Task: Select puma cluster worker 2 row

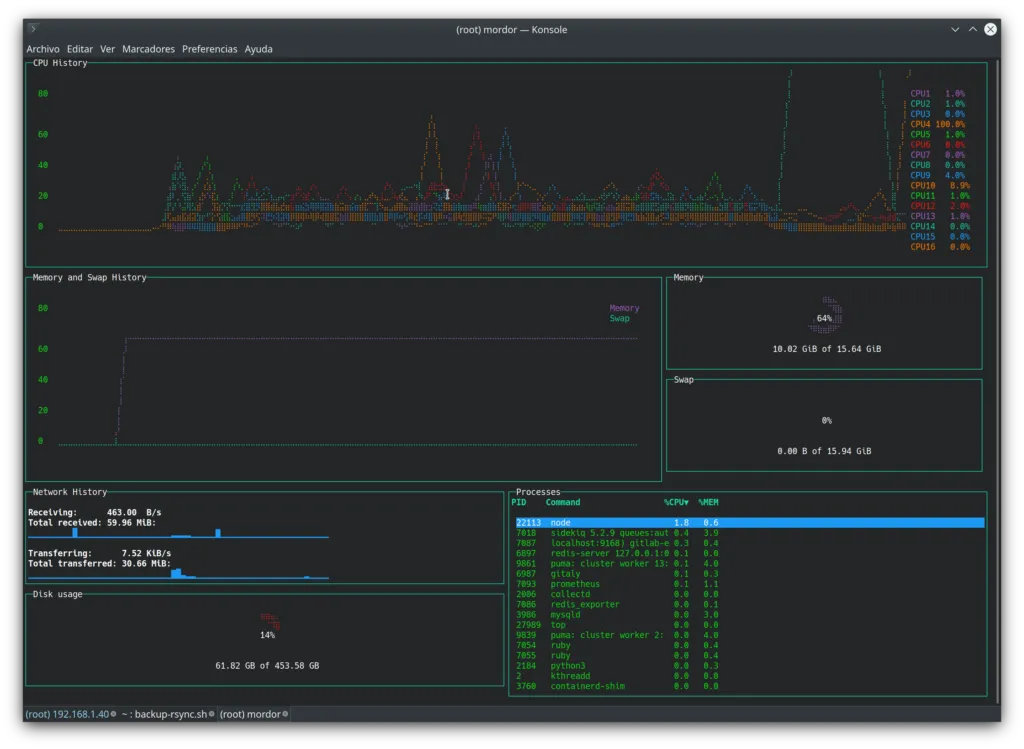Action: point(750,635)
